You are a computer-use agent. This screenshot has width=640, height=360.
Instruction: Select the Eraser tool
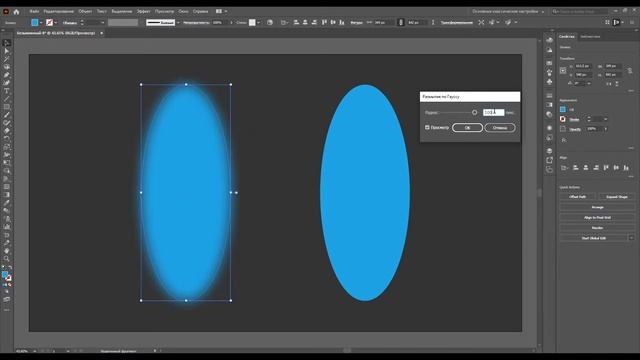(7, 131)
